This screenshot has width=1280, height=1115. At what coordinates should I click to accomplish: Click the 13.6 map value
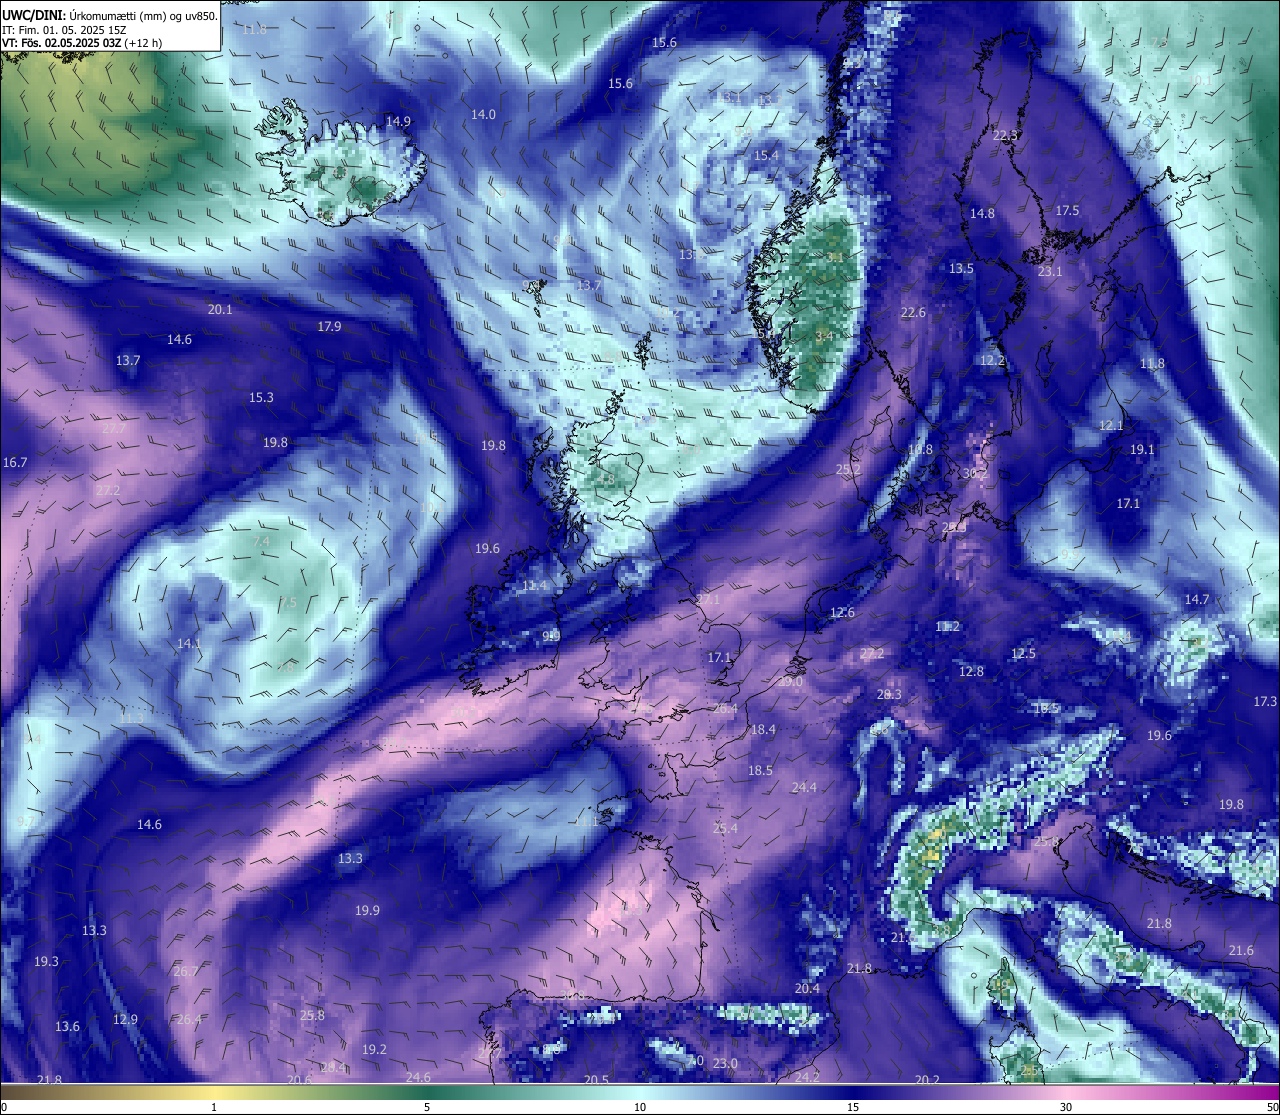(x=67, y=1027)
